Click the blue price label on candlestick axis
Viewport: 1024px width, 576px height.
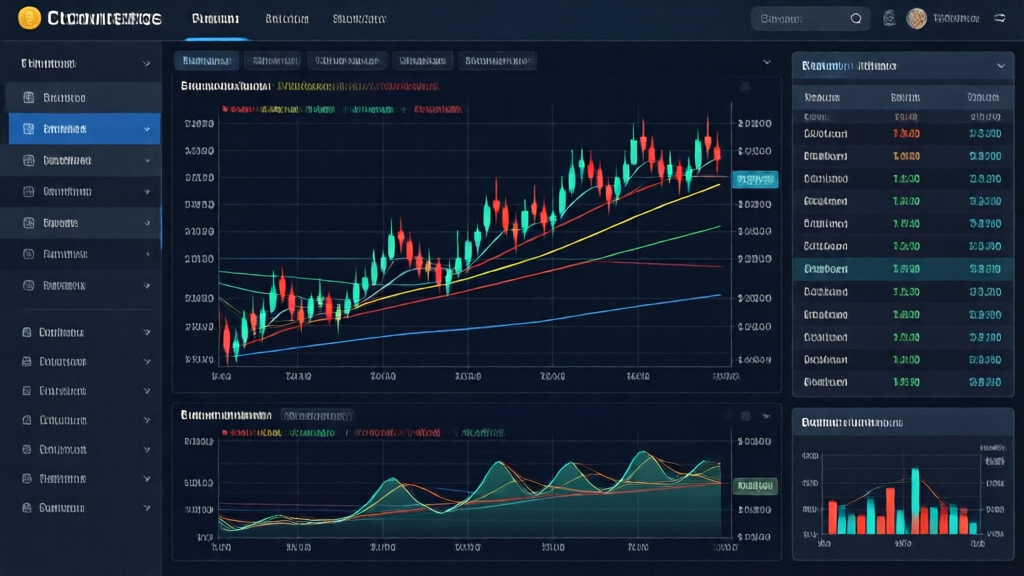pyautogui.click(x=755, y=180)
